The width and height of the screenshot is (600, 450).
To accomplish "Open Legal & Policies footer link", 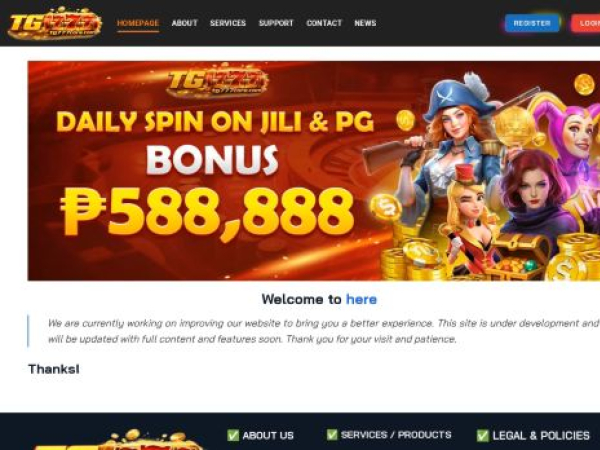I will (x=541, y=435).
